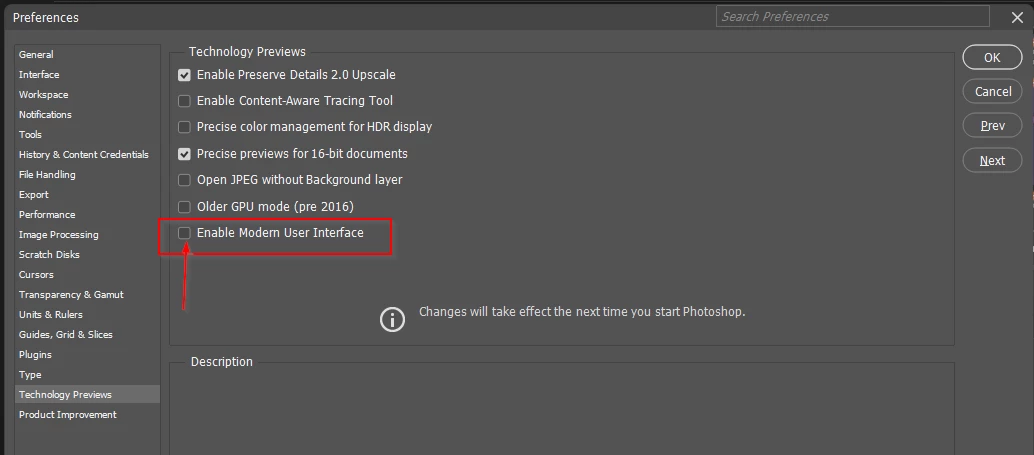
Task: Check Enable Modern User Interface
Action: click(184, 233)
